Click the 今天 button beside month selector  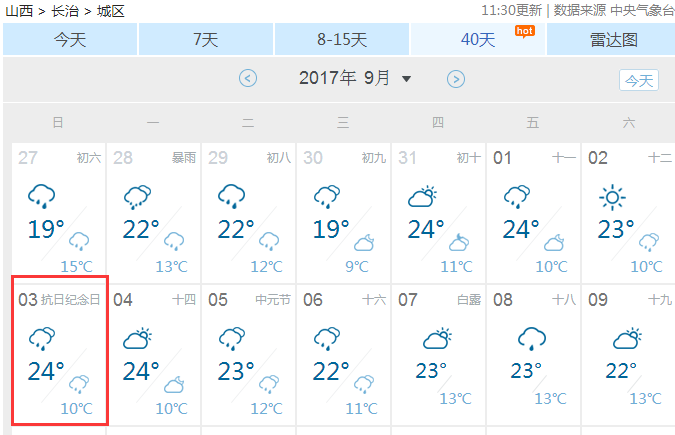pyautogui.click(x=639, y=80)
